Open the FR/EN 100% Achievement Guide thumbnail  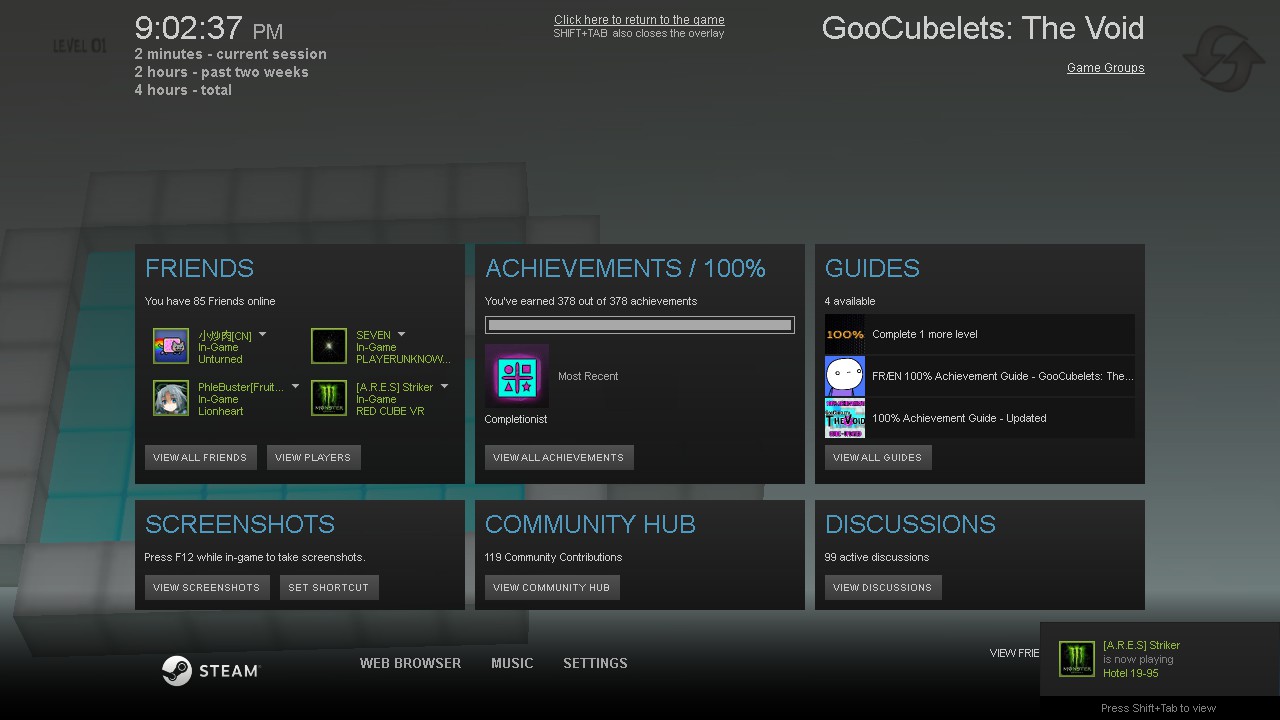(845, 376)
